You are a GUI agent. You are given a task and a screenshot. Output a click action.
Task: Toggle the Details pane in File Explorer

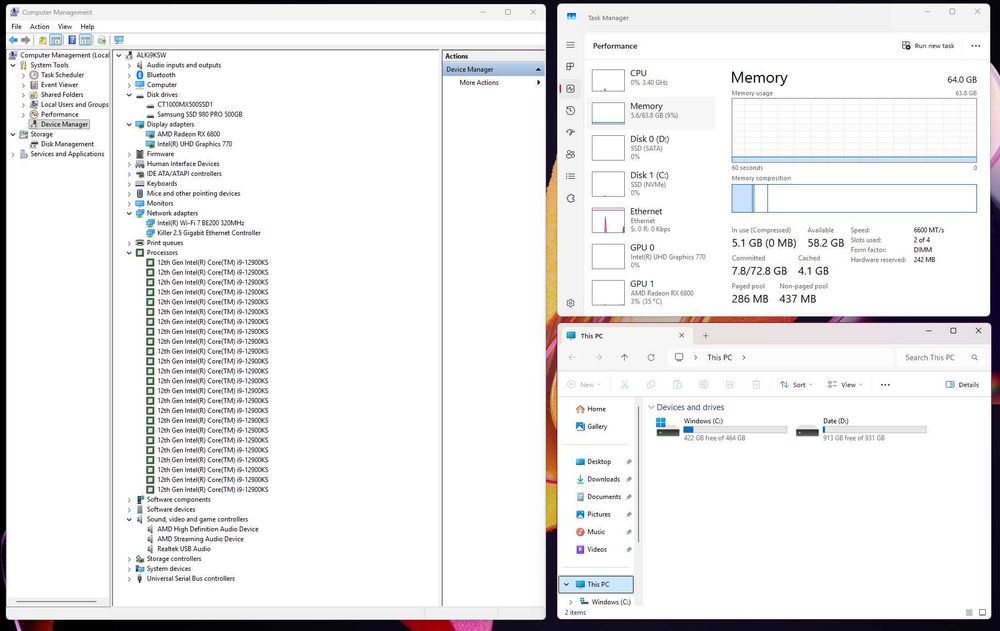(962, 385)
